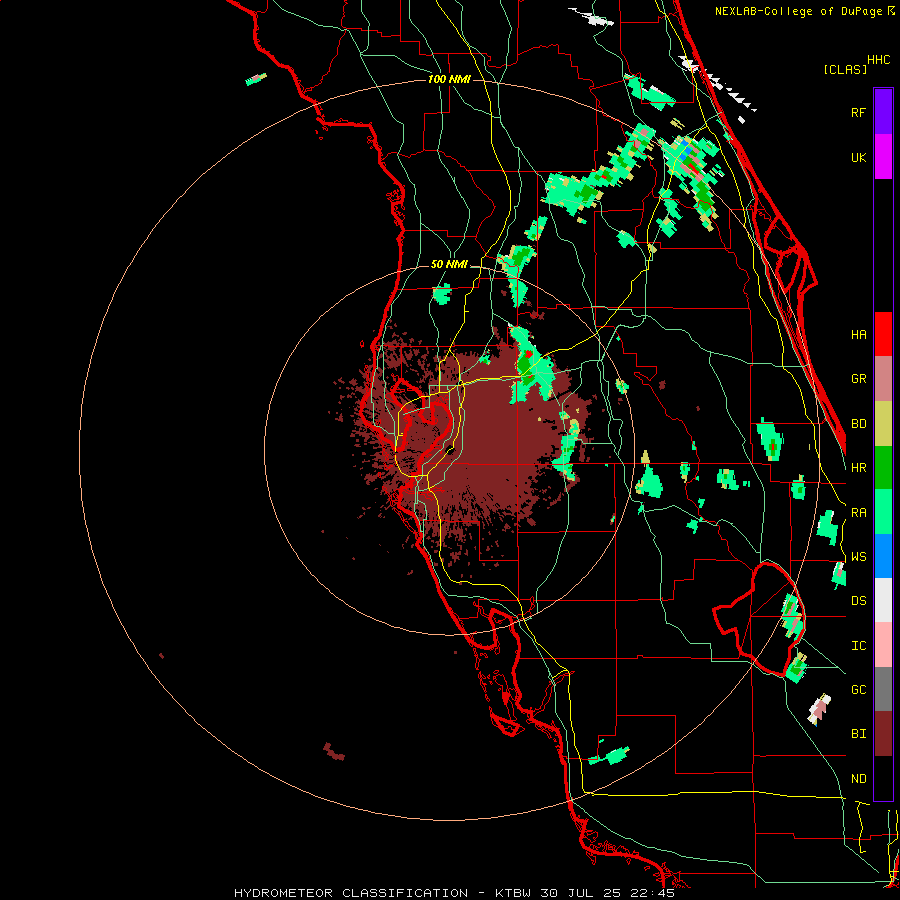Click the DS white legend swatch
900x900 pixels.
(x=883, y=600)
